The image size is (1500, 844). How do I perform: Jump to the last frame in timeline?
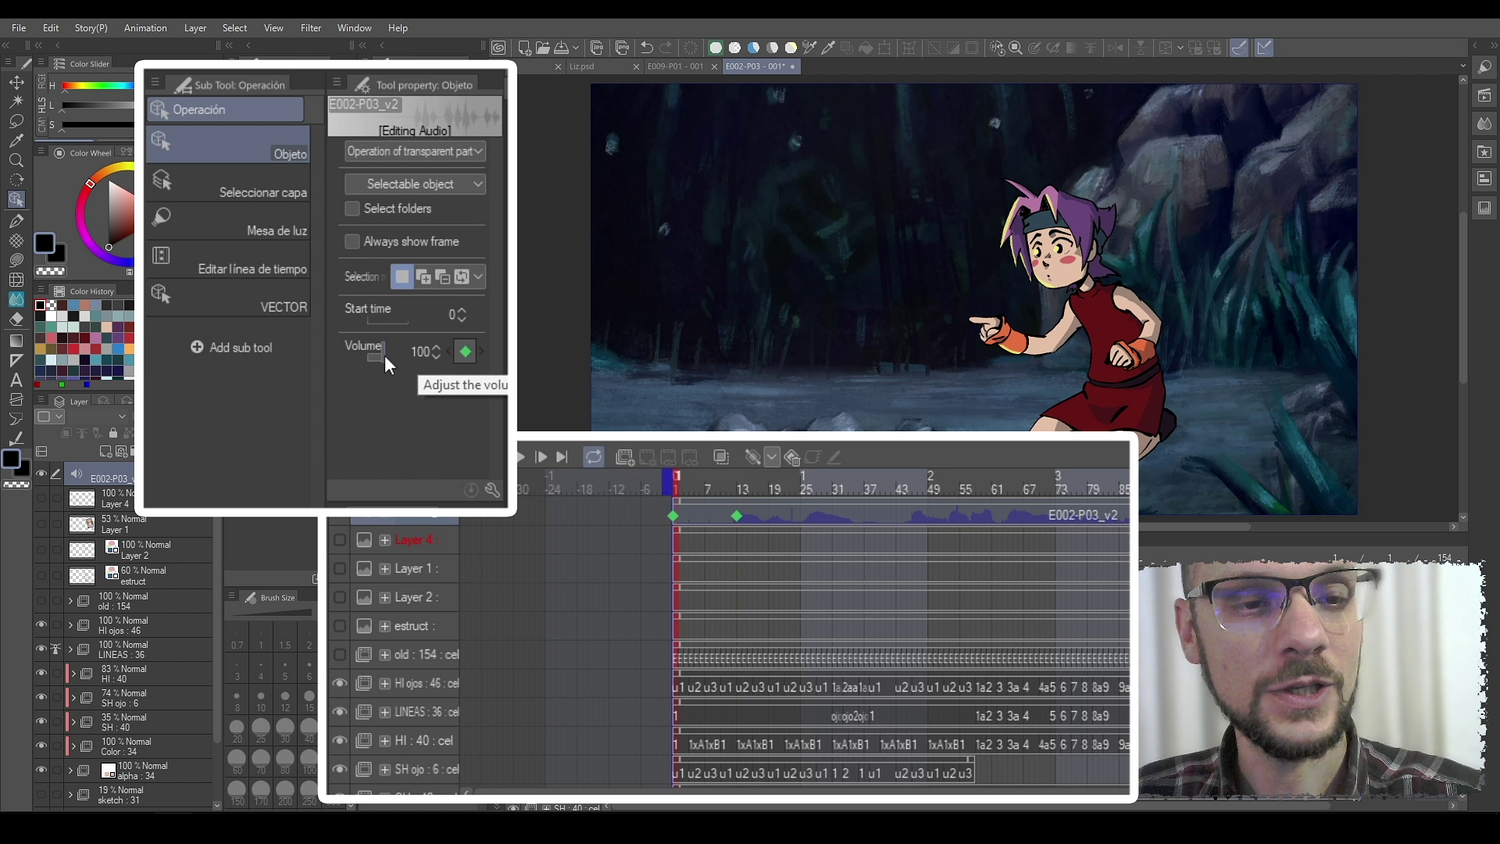(x=562, y=457)
